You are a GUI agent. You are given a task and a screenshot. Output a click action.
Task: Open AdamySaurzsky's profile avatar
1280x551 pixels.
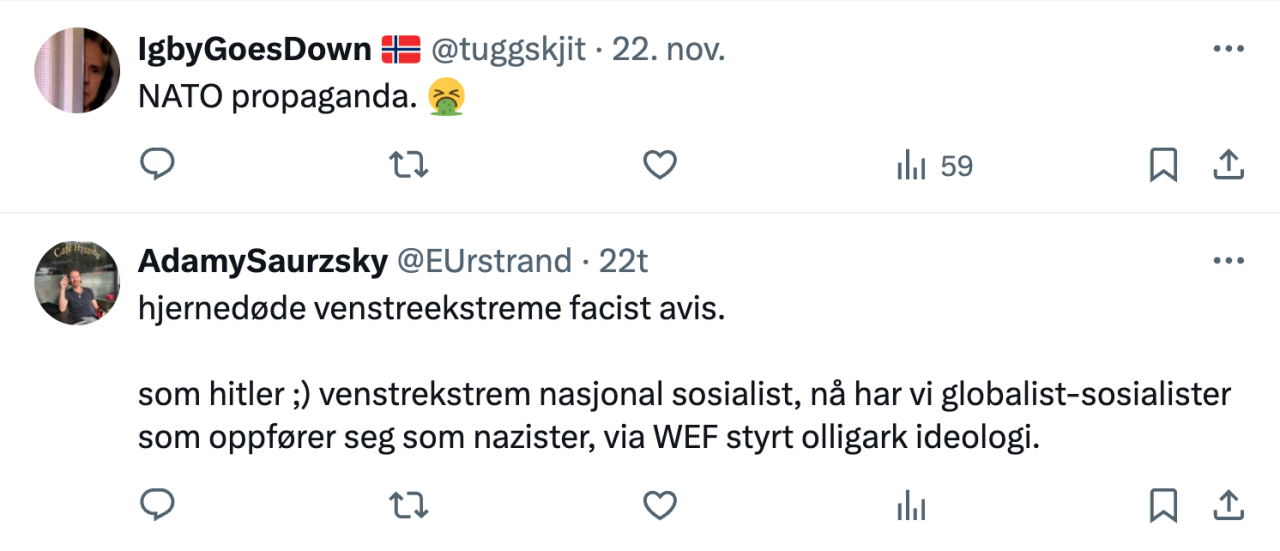[77, 282]
